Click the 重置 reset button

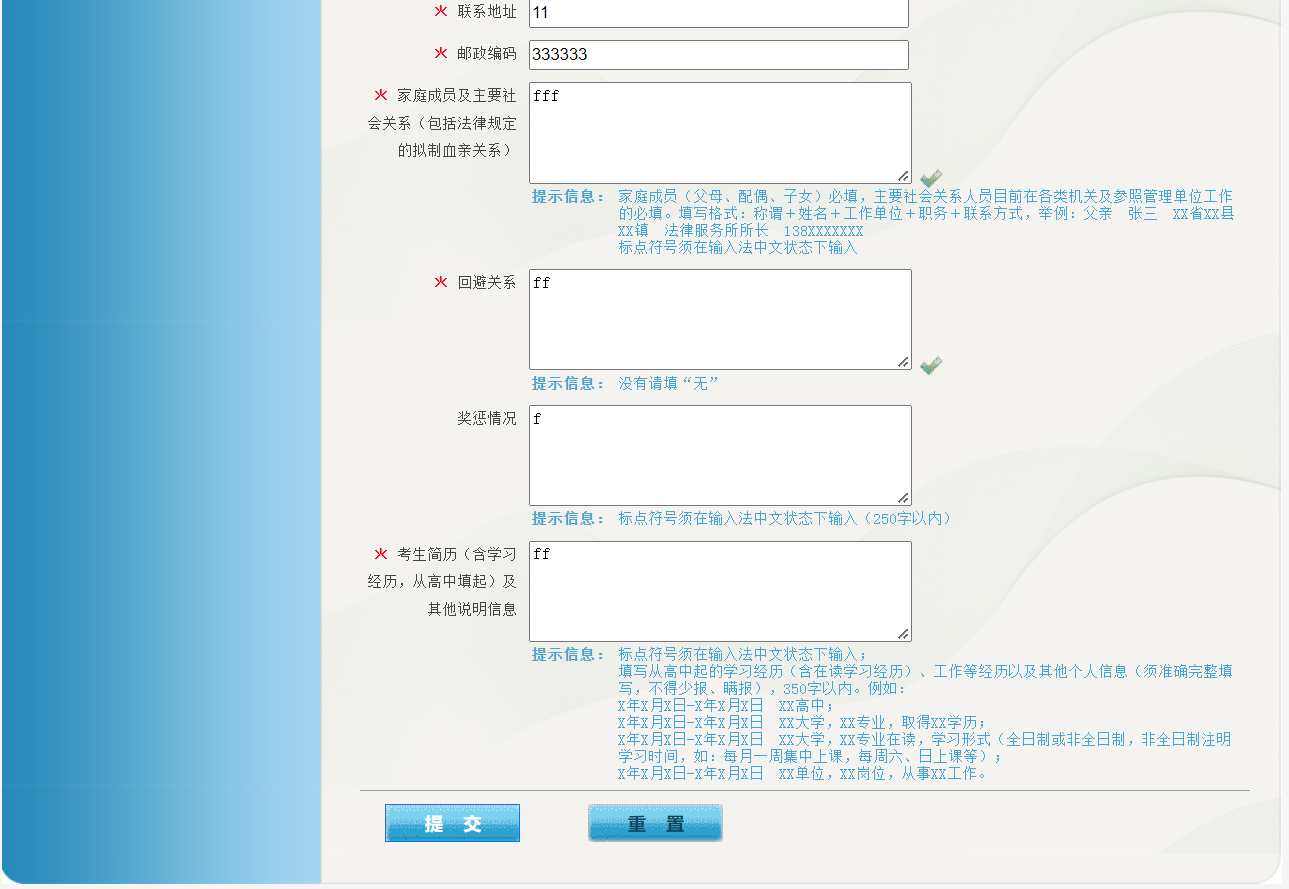point(655,823)
